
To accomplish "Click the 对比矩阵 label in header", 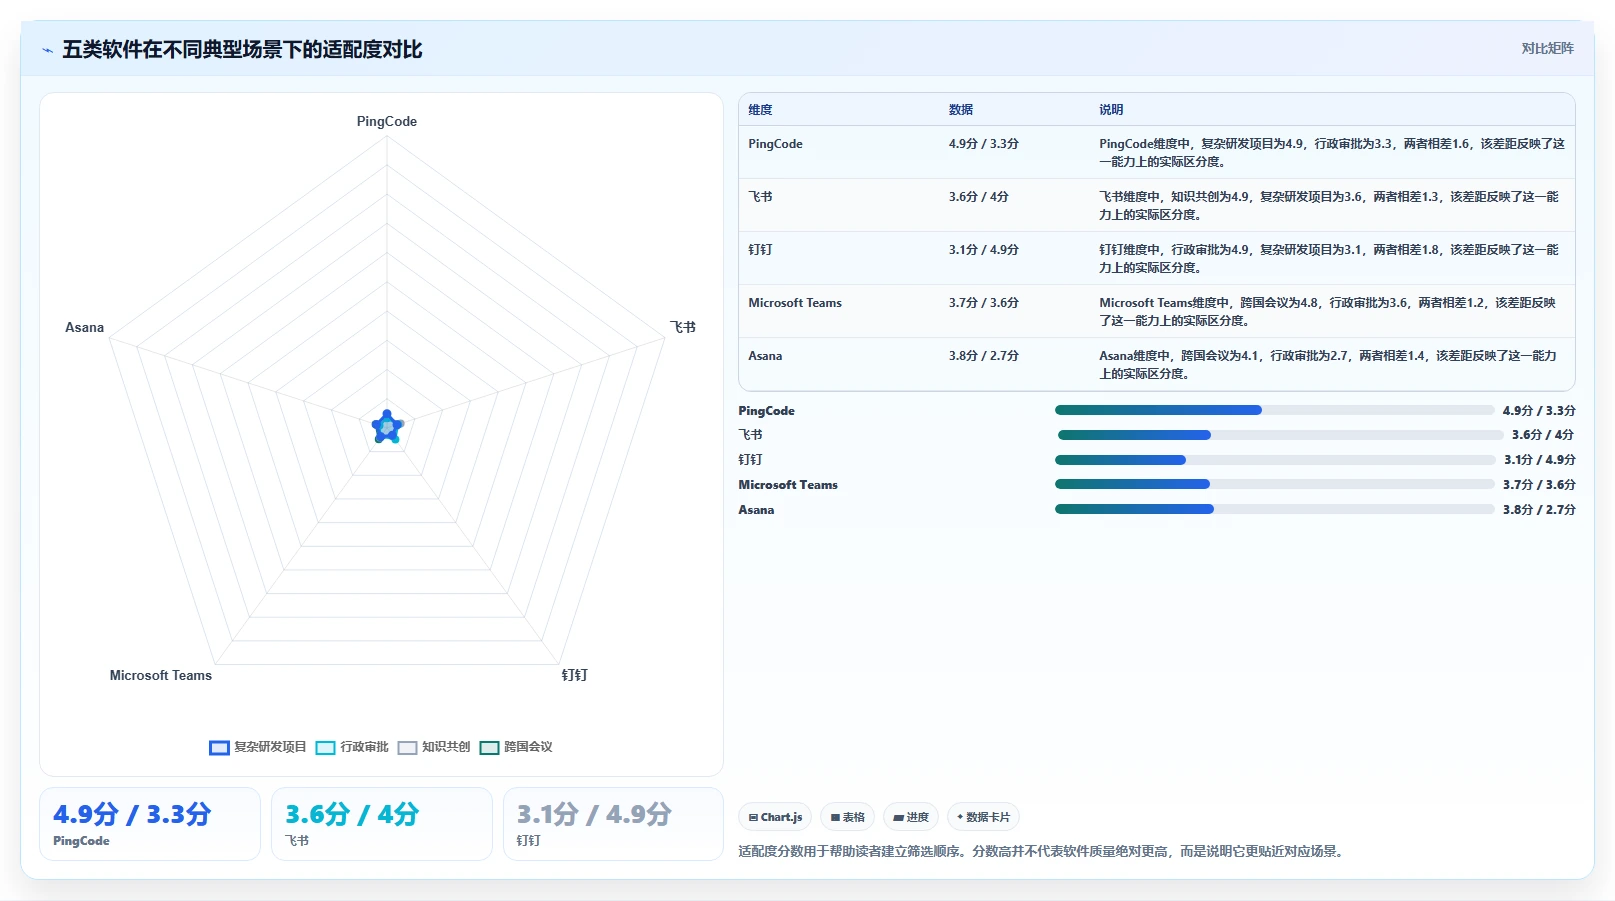I will pyautogui.click(x=1547, y=48).
